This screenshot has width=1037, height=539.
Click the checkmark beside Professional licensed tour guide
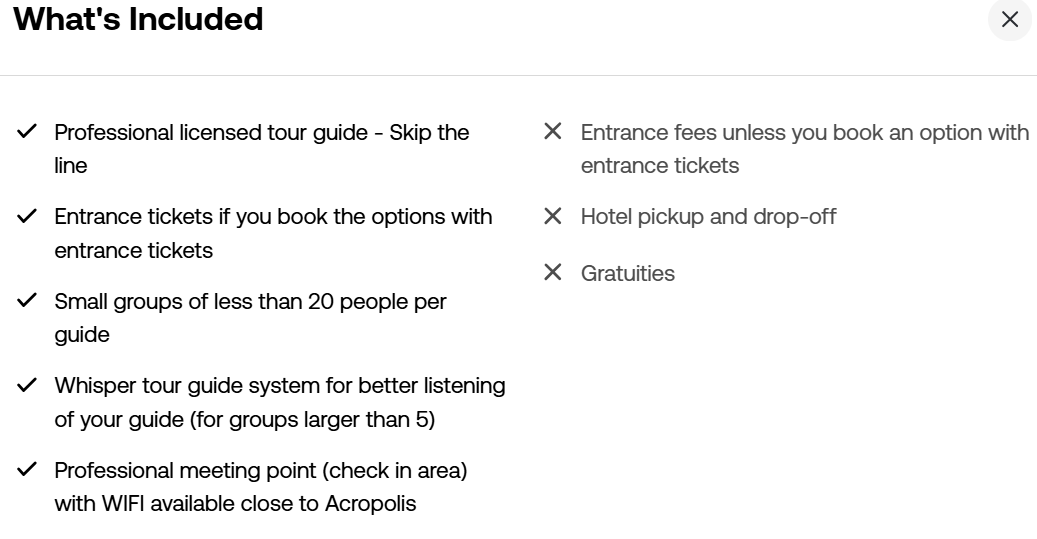(27, 132)
